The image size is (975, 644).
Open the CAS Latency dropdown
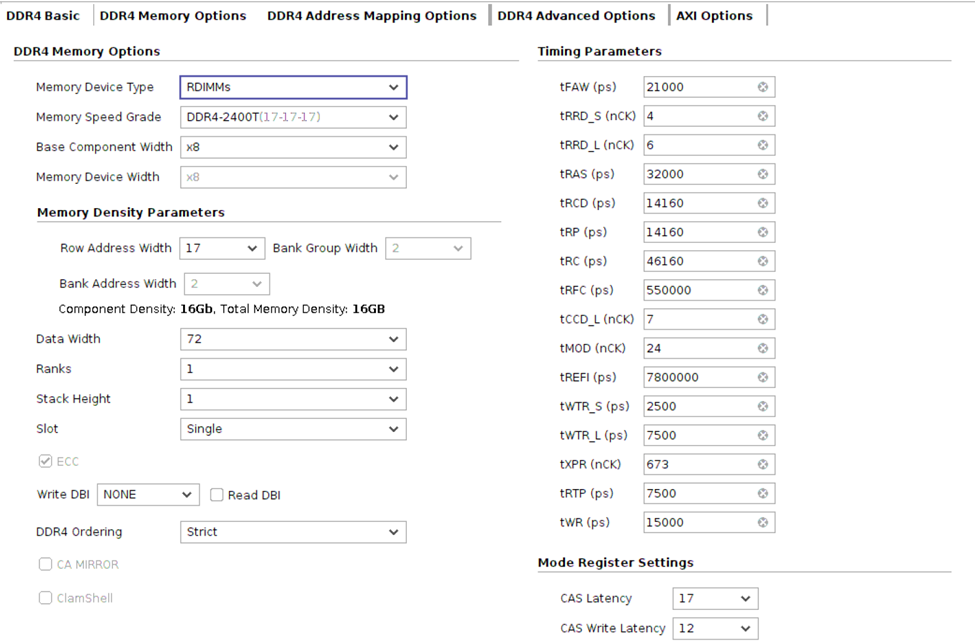tap(715, 599)
